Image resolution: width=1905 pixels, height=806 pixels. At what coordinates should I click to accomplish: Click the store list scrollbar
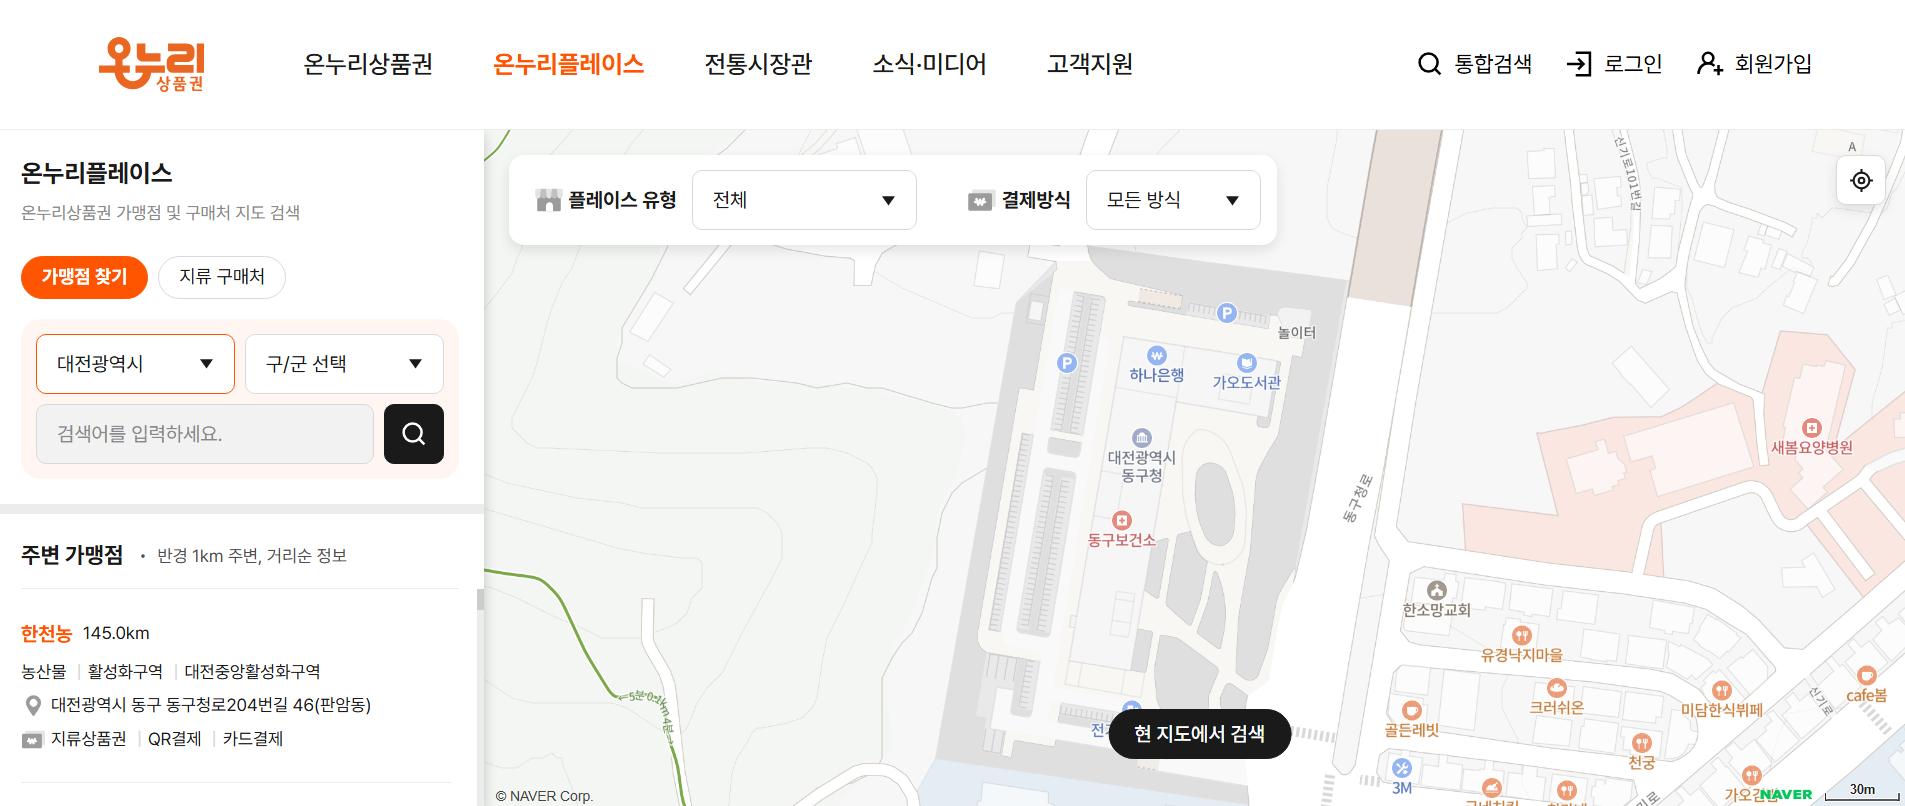coord(480,600)
